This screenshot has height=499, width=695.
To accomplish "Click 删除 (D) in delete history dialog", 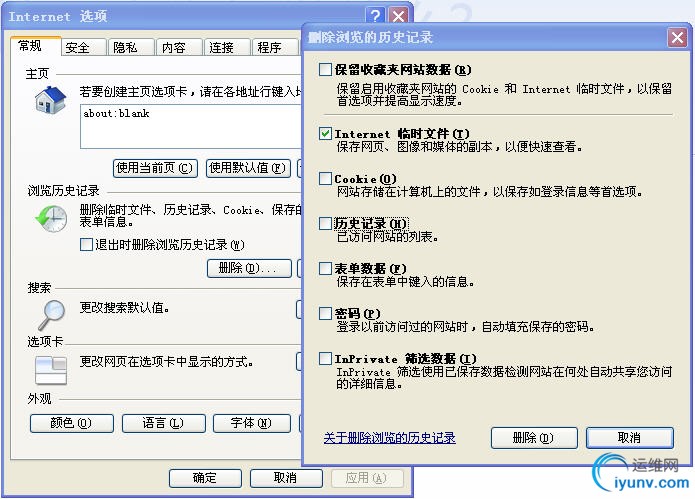I will 534,438.
